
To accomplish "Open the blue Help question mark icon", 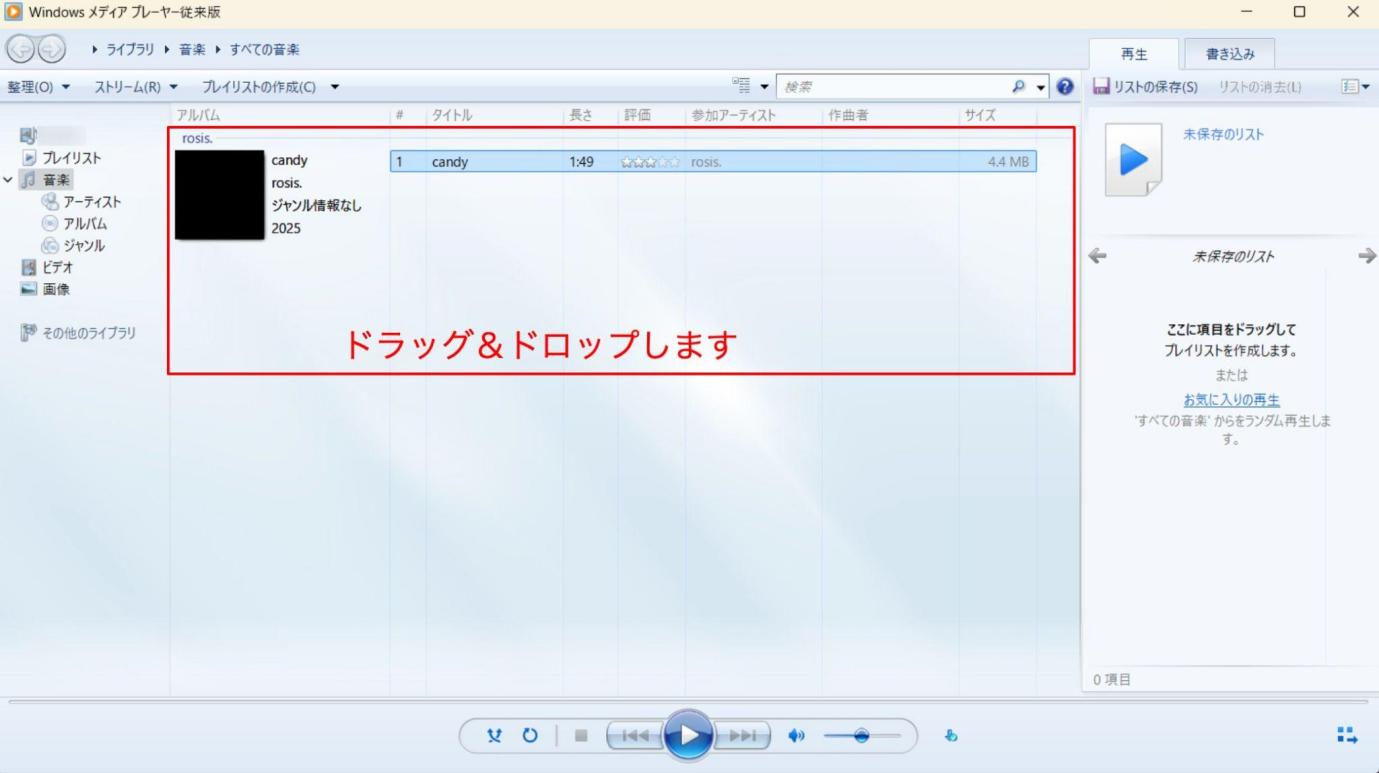I will tap(1065, 87).
